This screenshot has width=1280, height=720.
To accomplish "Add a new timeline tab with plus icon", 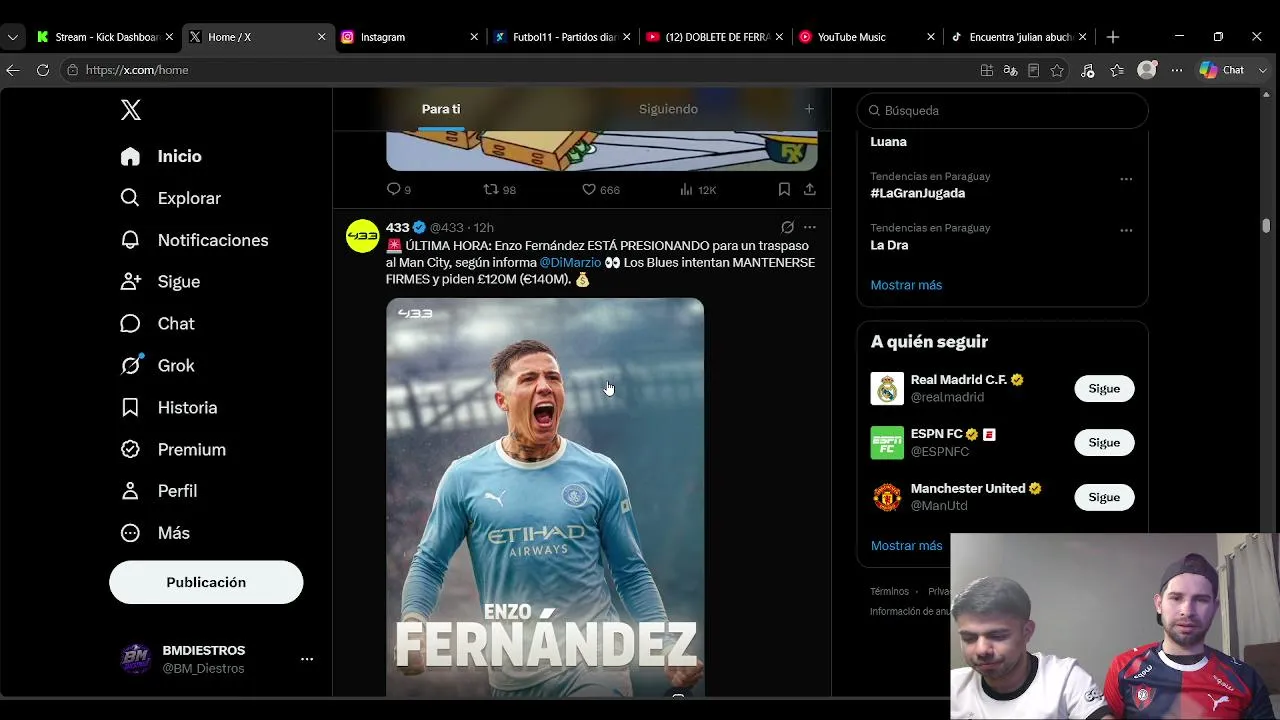I will point(809,109).
